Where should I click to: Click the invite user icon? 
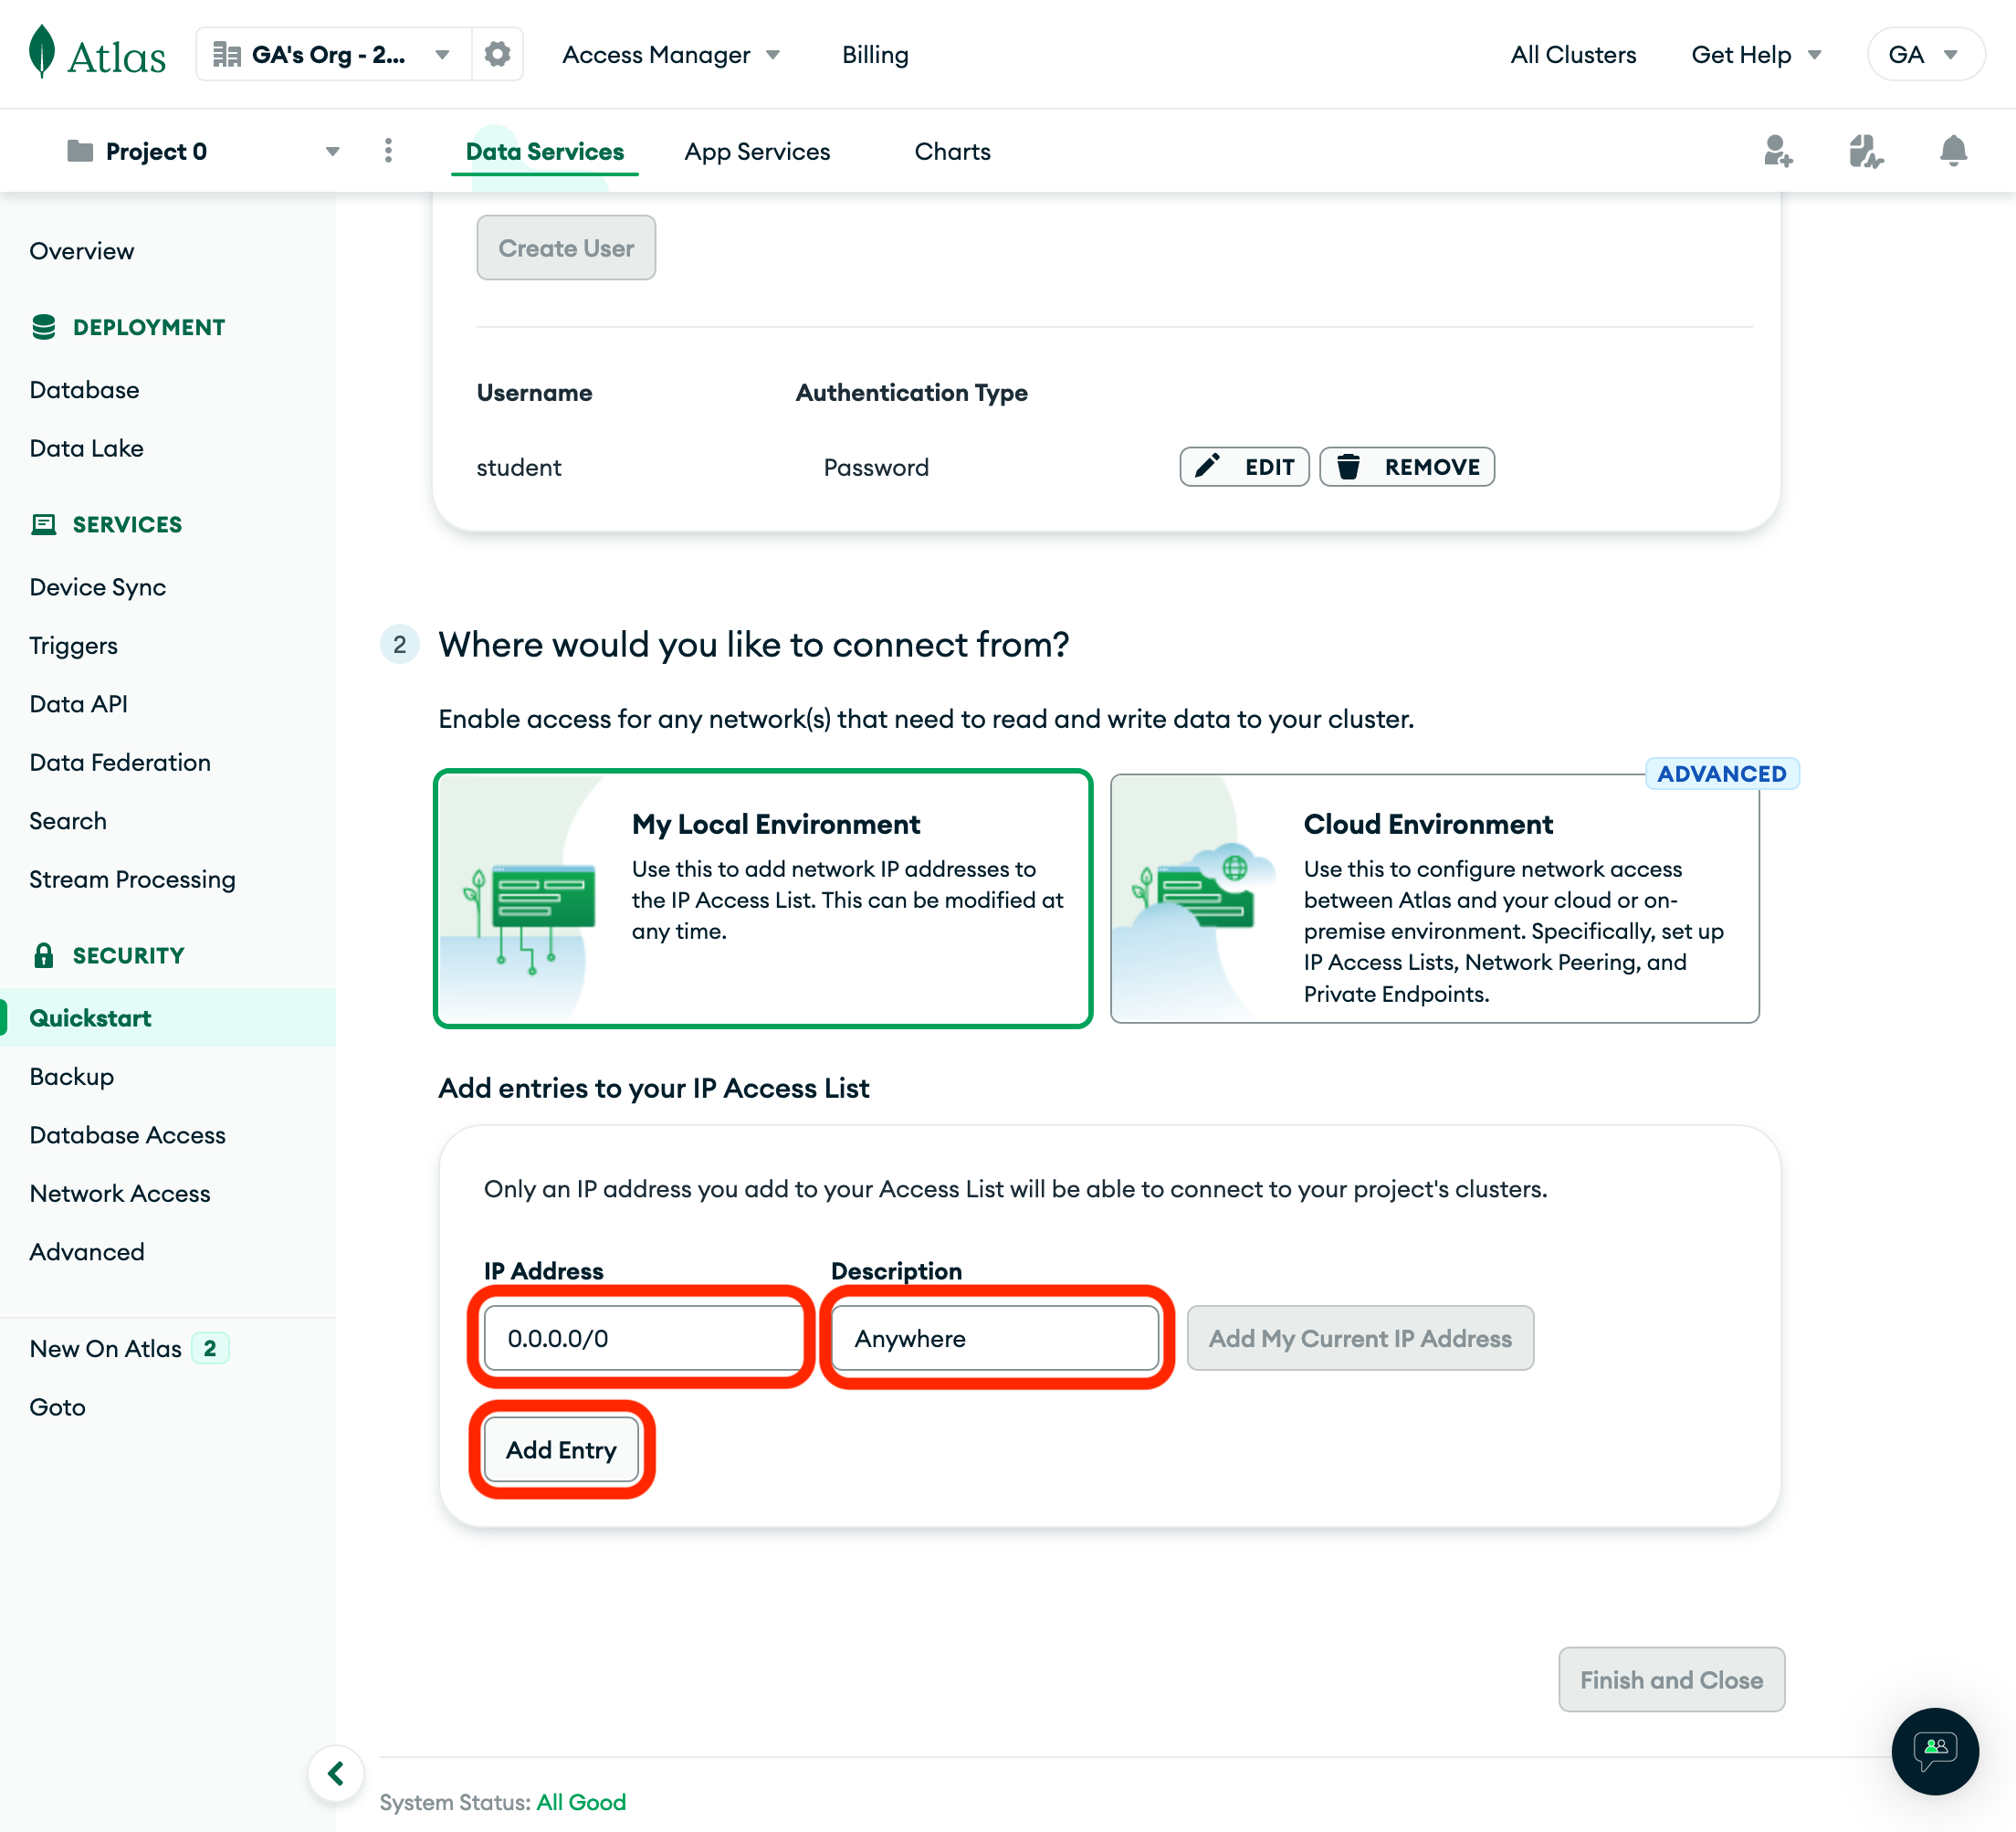1777,151
